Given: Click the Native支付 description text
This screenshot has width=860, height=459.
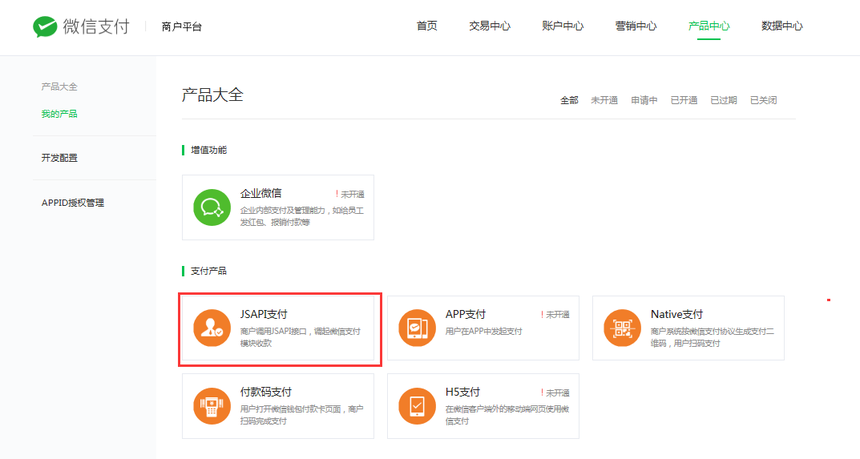Looking at the screenshot, I should pos(712,337).
